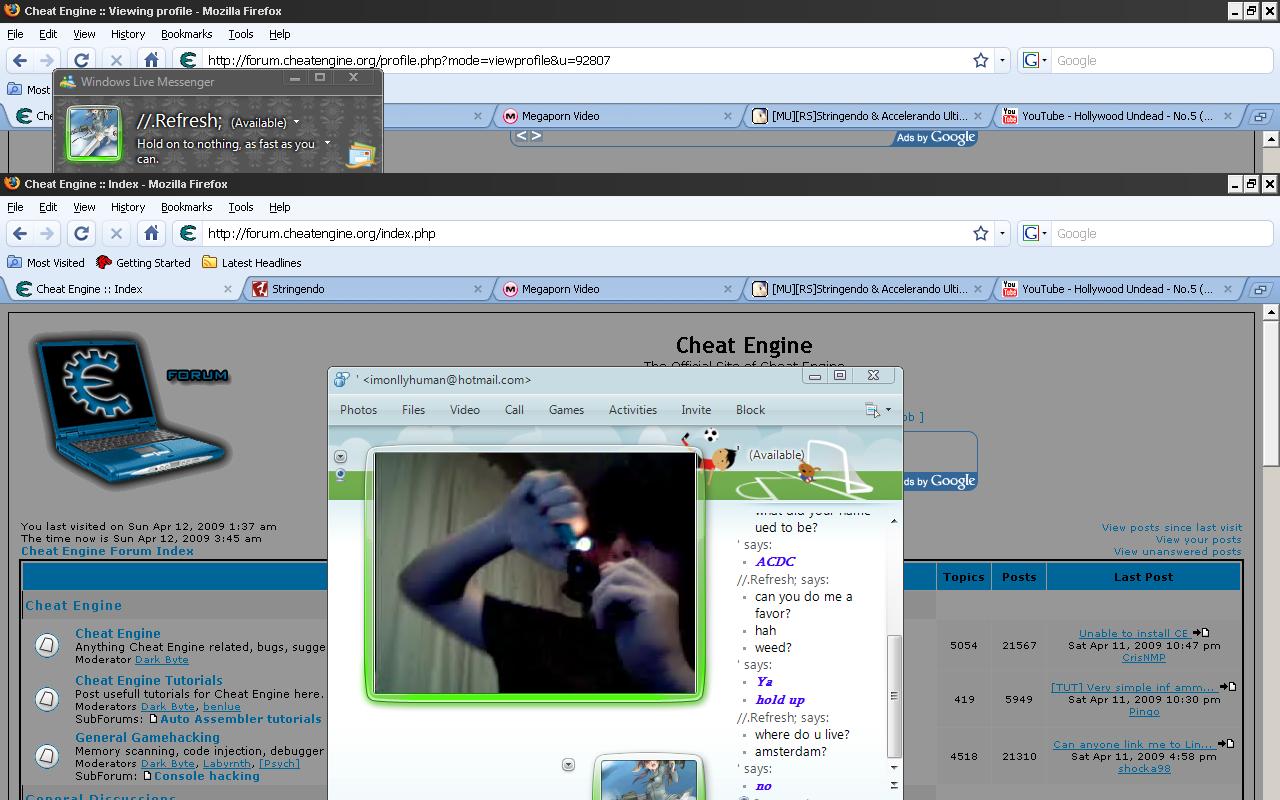Screen dimensions: 1280x800
Task: Open the Auto Assembler tutorials subforum
Action: pos(241,719)
